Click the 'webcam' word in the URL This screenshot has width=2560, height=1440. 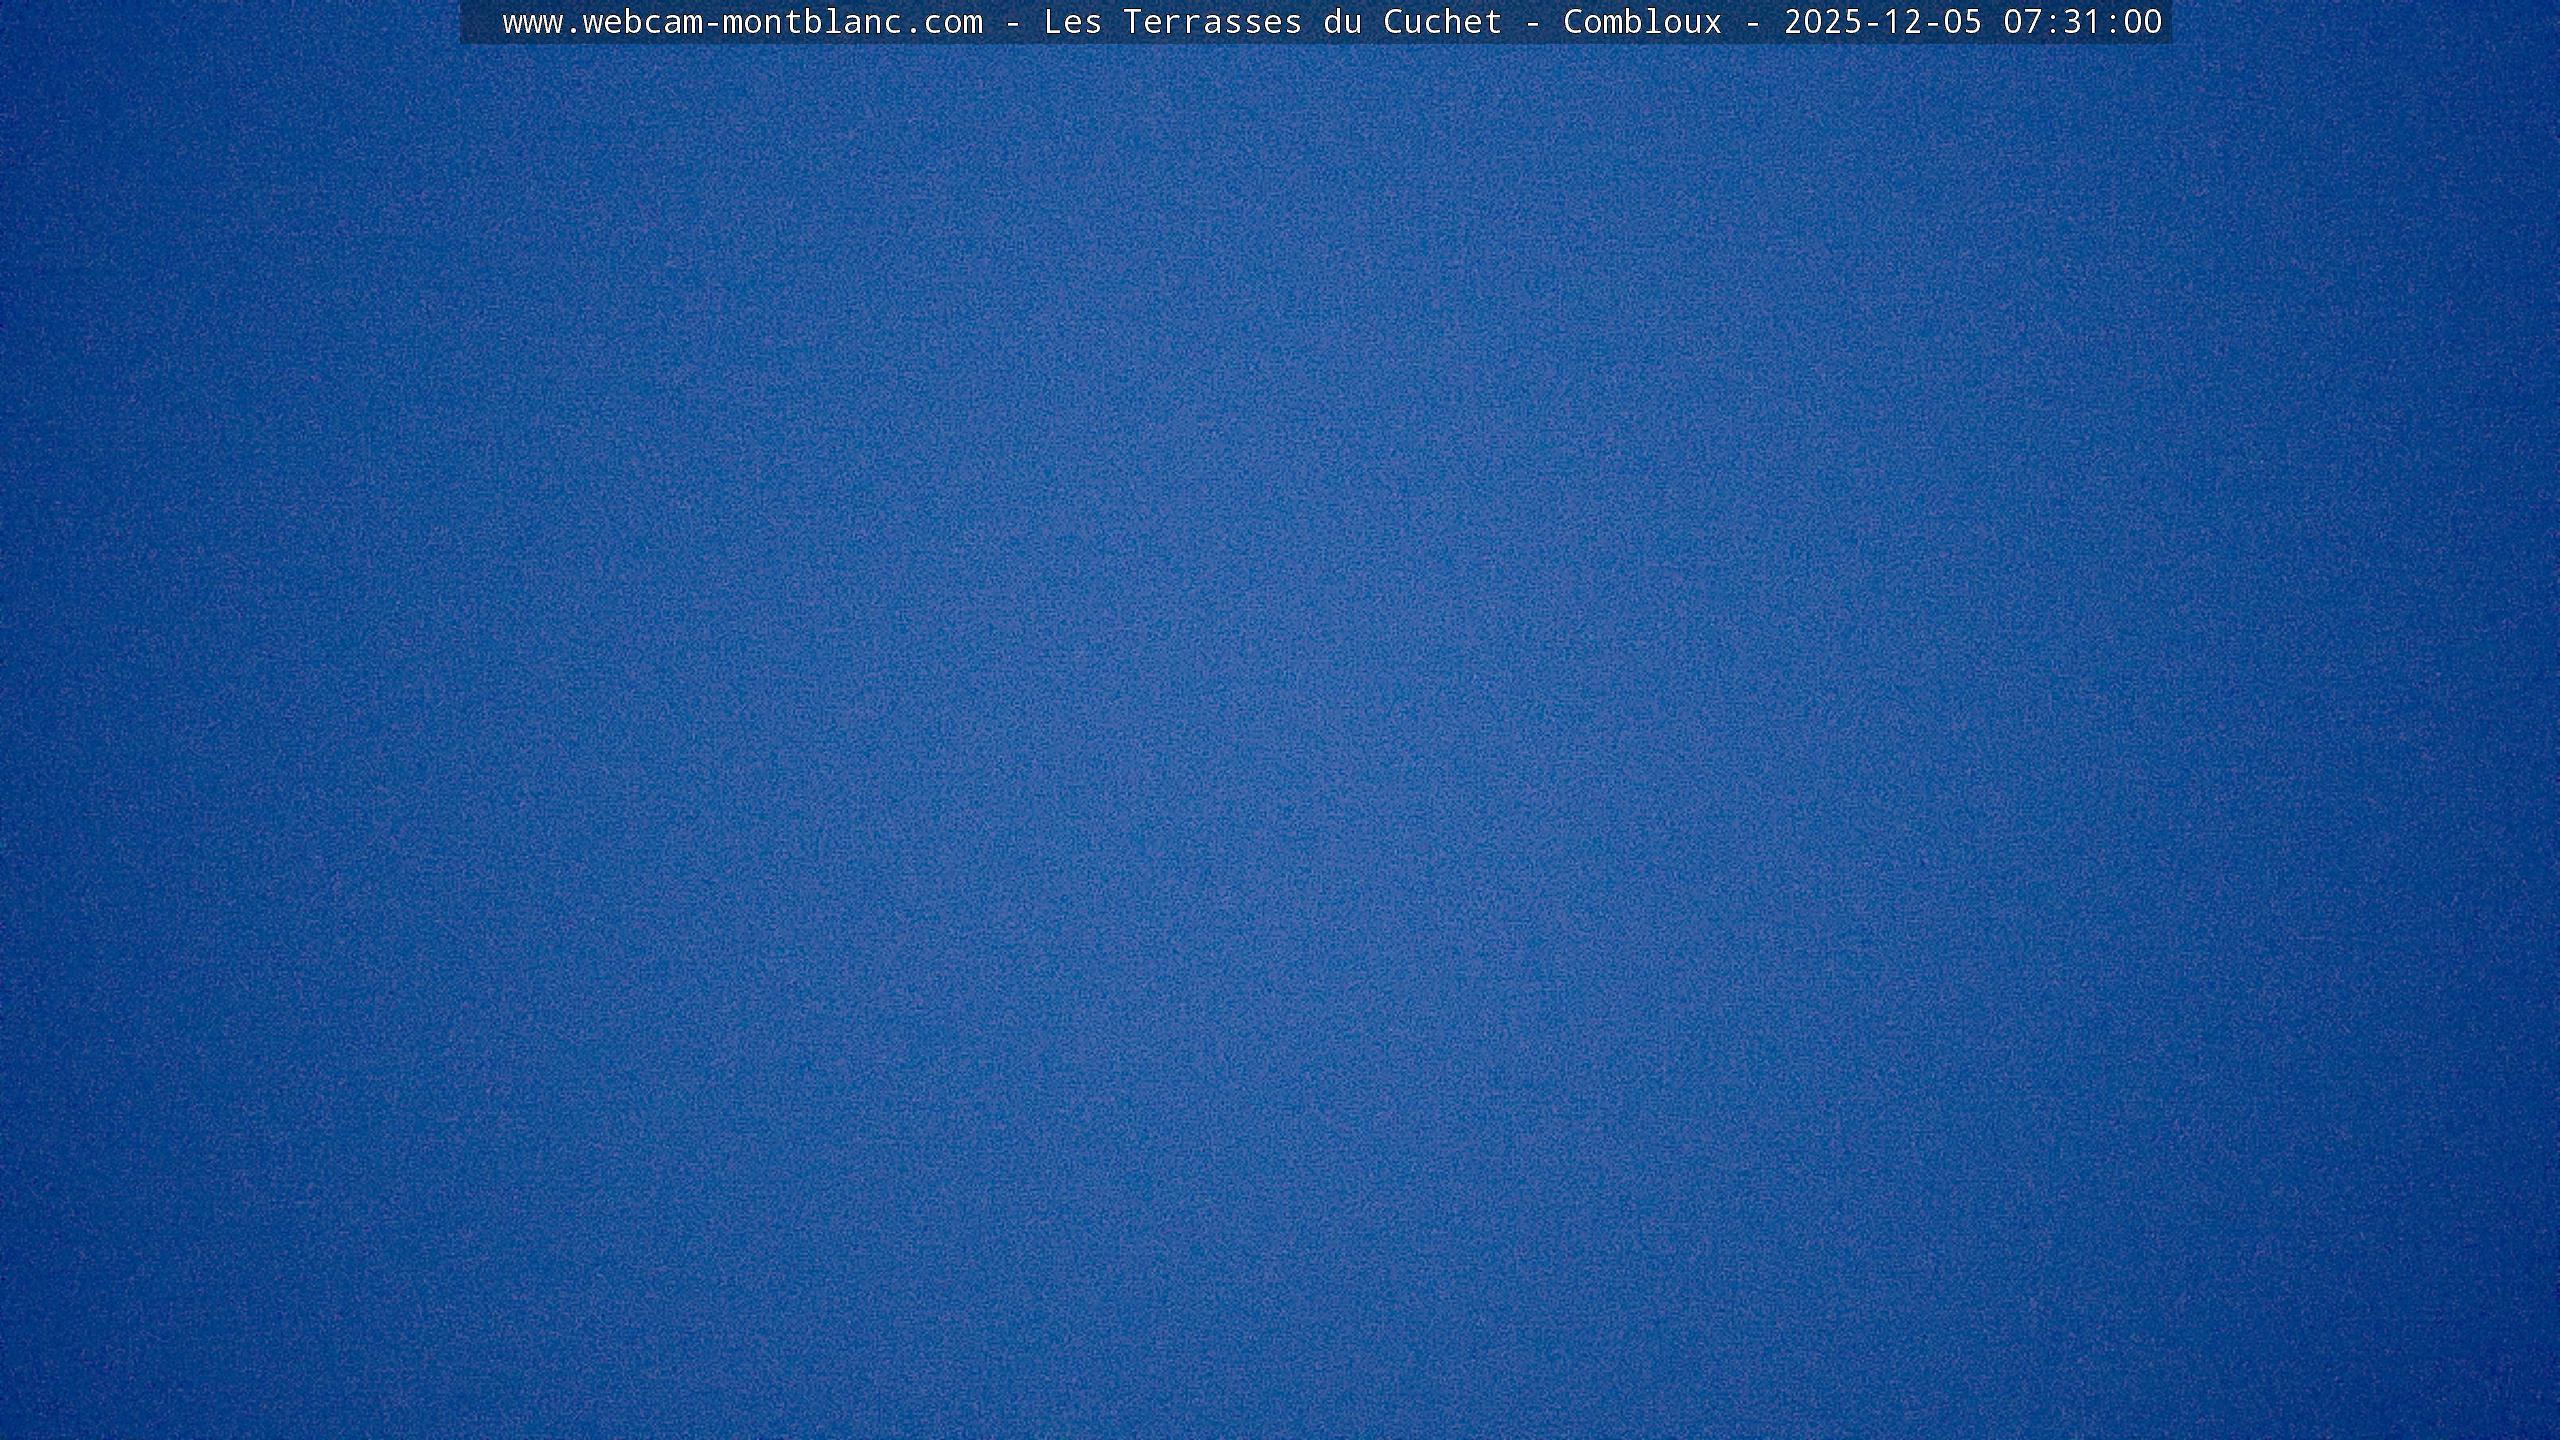(641, 22)
